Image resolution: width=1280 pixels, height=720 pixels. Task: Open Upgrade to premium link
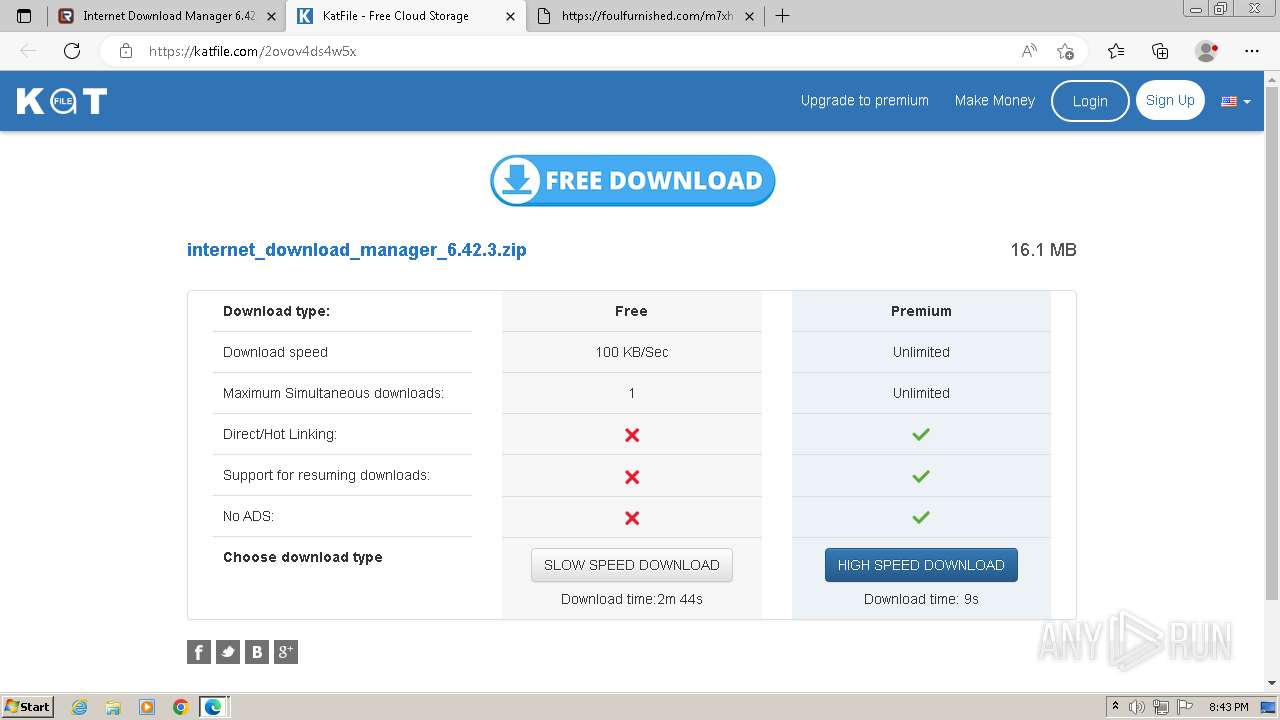pos(865,100)
